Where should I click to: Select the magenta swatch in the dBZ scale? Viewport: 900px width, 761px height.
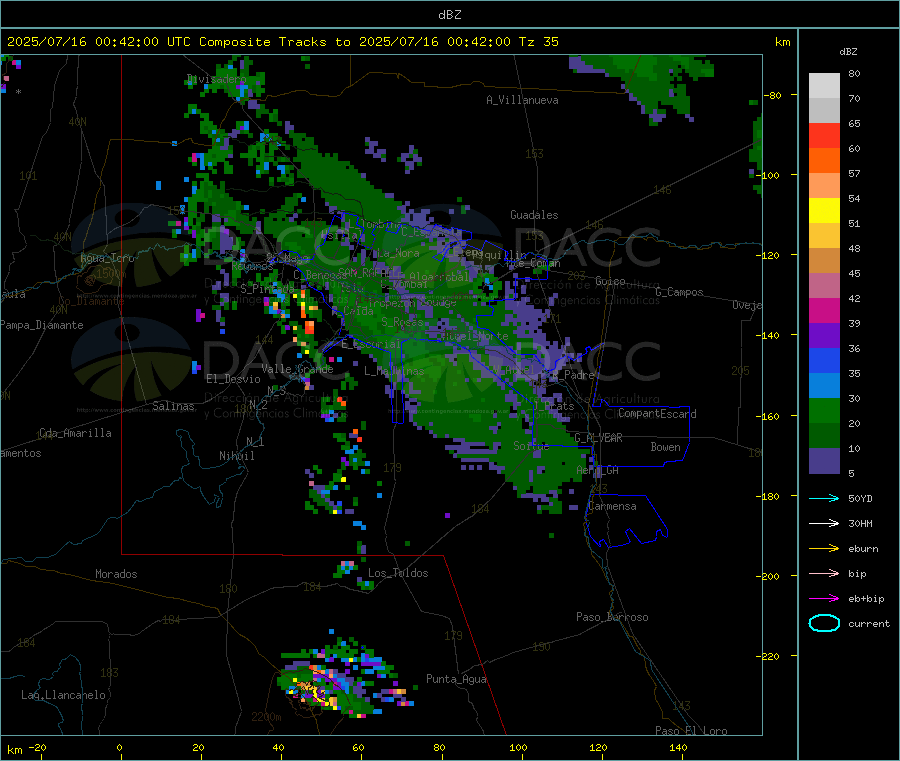(824, 310)
